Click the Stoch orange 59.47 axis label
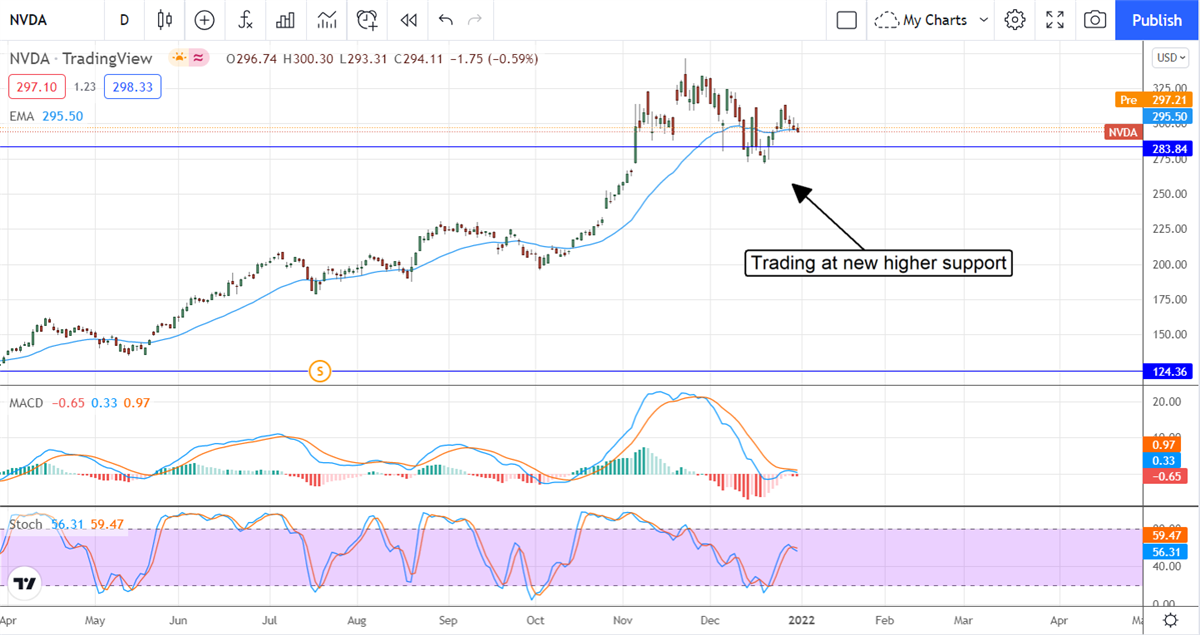 [x=1168, y=536]
